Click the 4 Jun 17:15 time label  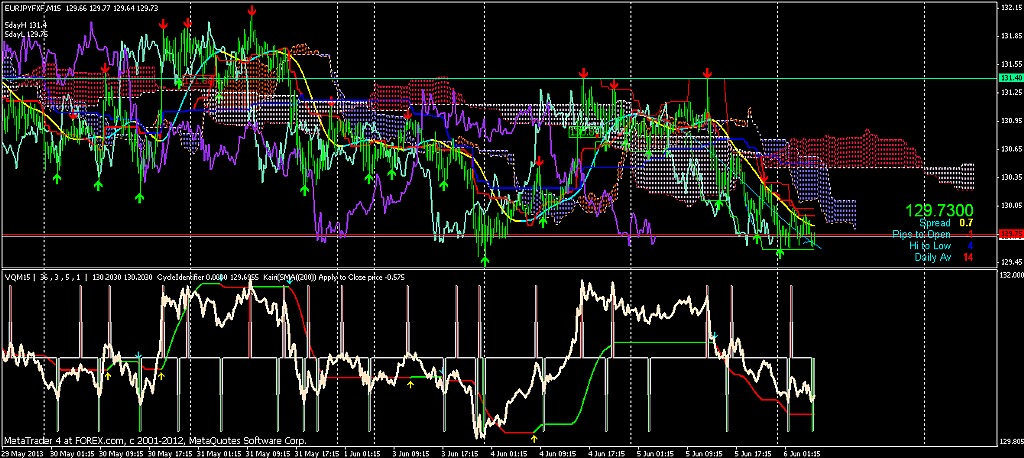pyautogui.click(x=607, y=453)
